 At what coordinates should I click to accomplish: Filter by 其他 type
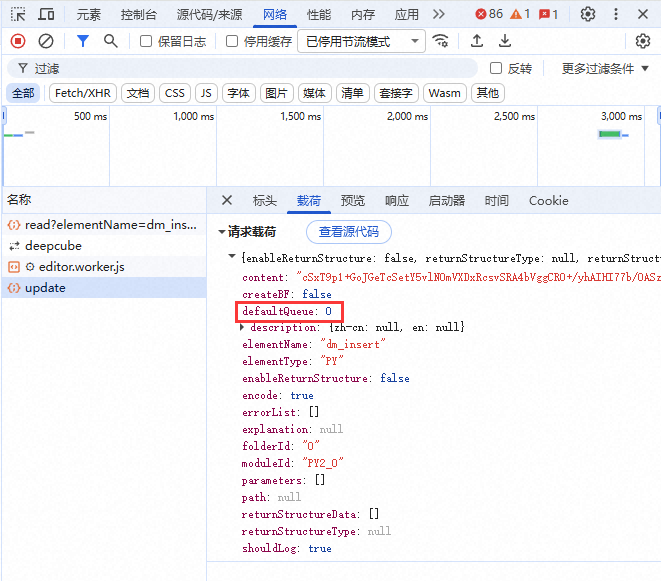coord(488,93)
